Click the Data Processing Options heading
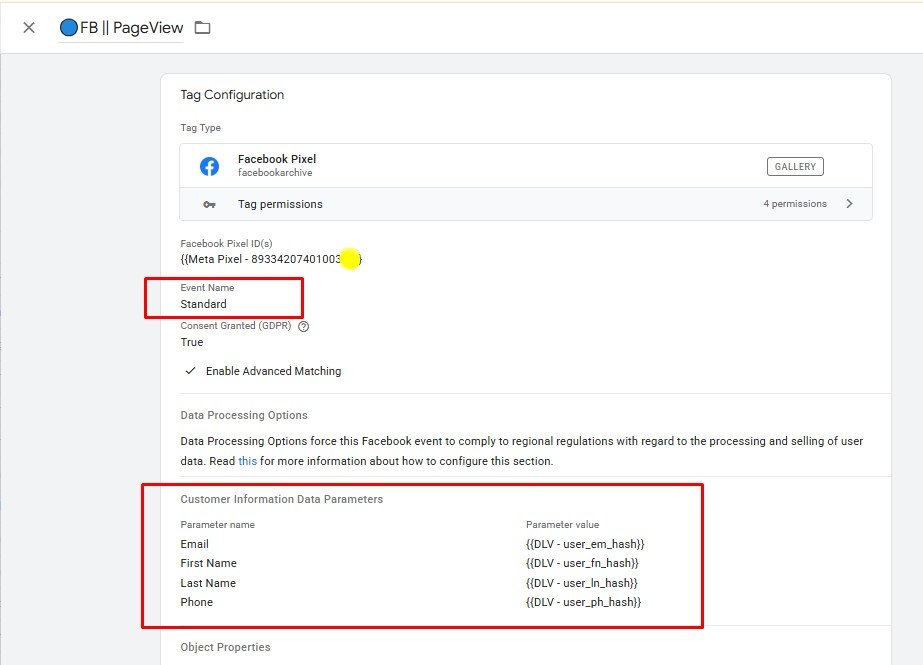 pyautogui.click(x=244, y=415)
